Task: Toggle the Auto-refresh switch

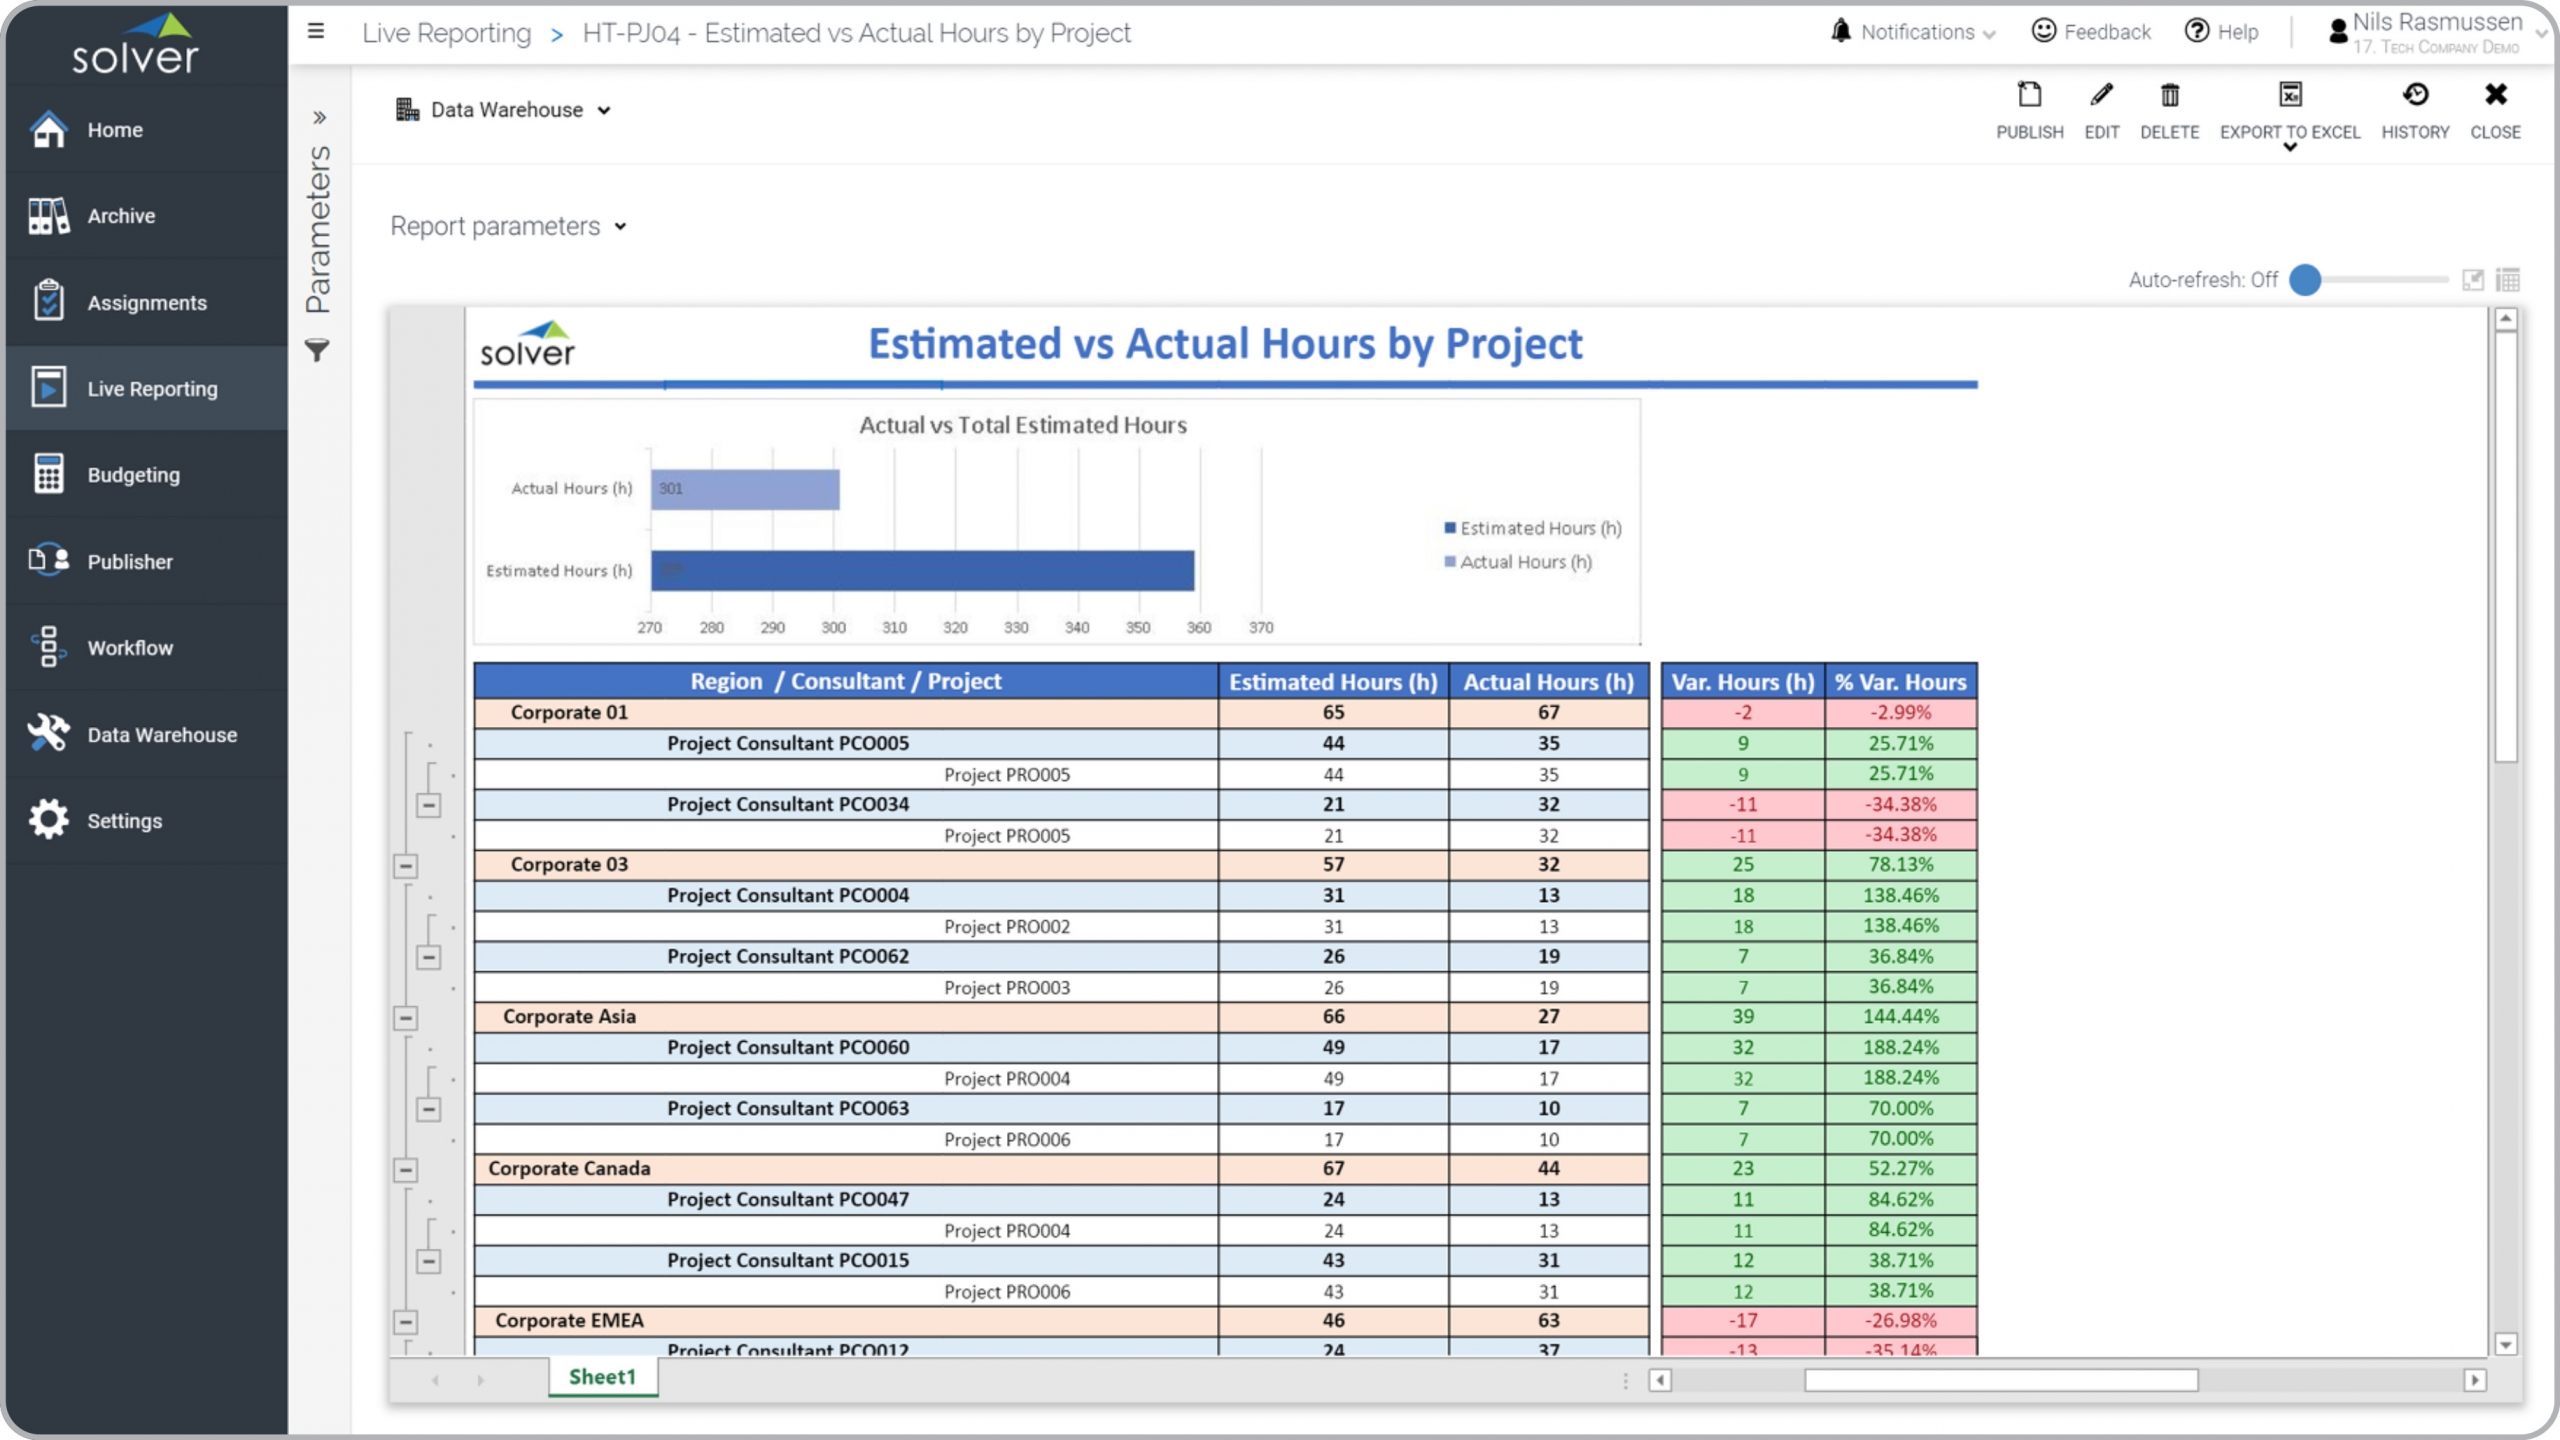Action: [x=2305, y=280]
